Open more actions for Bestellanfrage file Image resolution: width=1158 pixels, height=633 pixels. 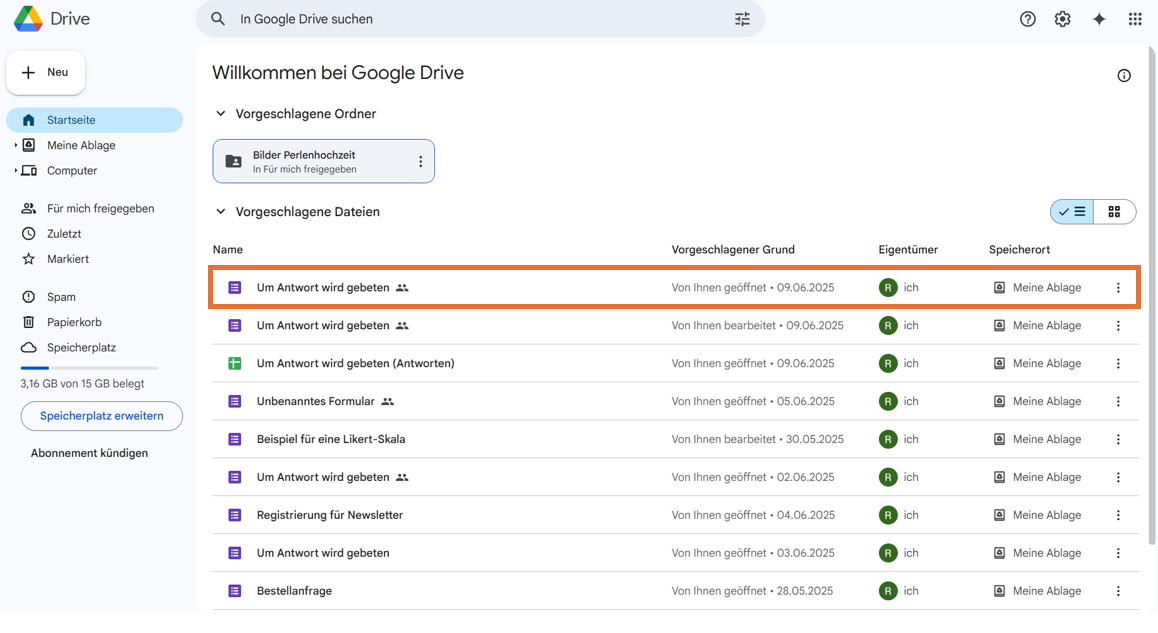click(1118, 591)
